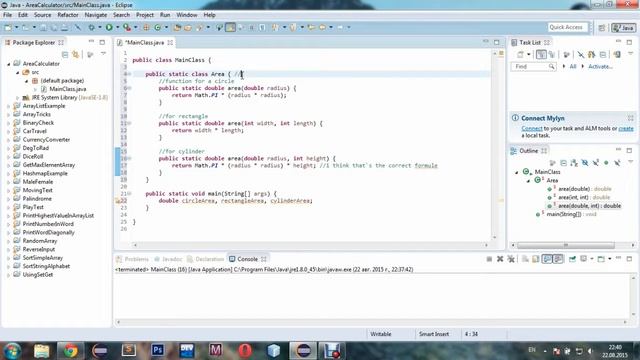Expand JRE System Library node
The height and width of the screenshot is (360, 640).
(18, 98)
